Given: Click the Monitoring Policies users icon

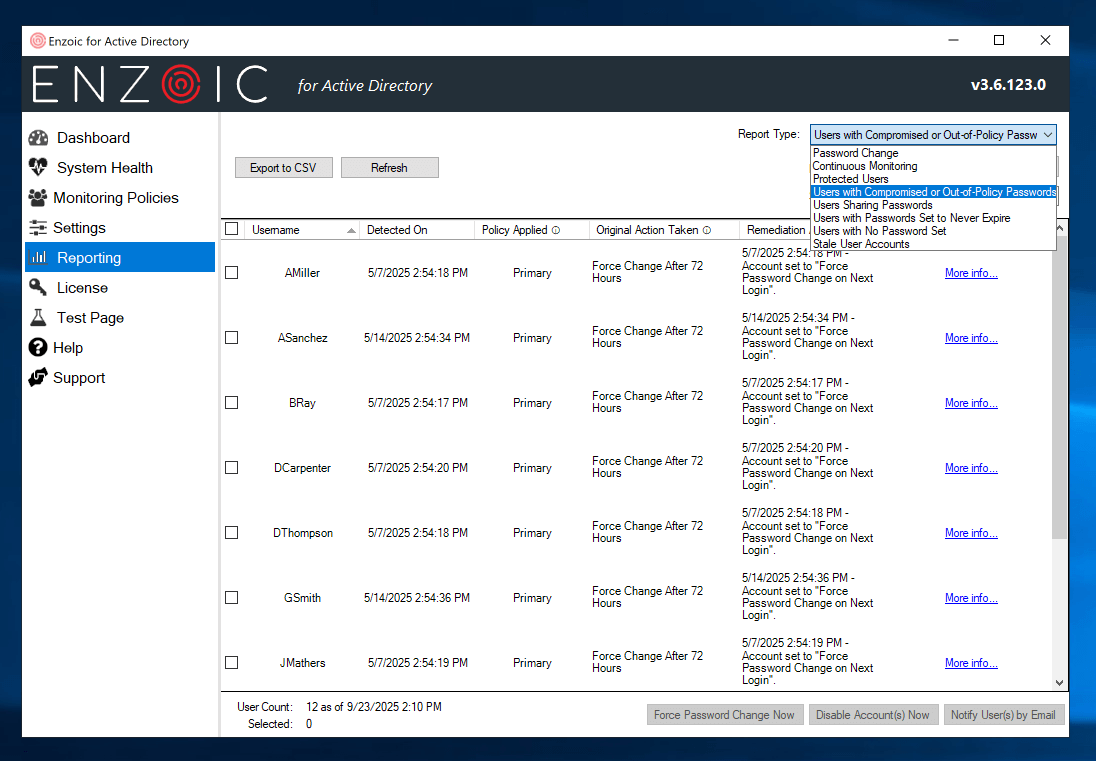Looking at the screenshot, I should point(37,198).
